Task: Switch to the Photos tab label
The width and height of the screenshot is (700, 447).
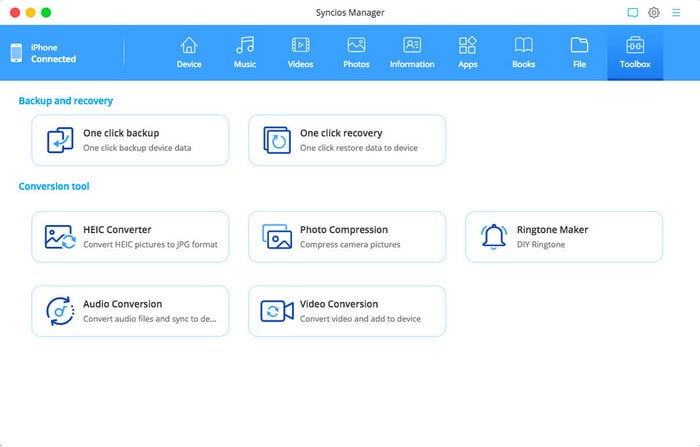Action: coord(356,64)
